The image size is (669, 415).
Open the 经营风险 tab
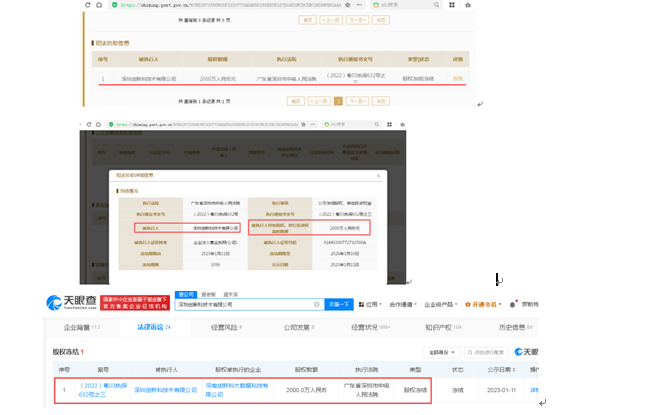click(x=226, y=327)
